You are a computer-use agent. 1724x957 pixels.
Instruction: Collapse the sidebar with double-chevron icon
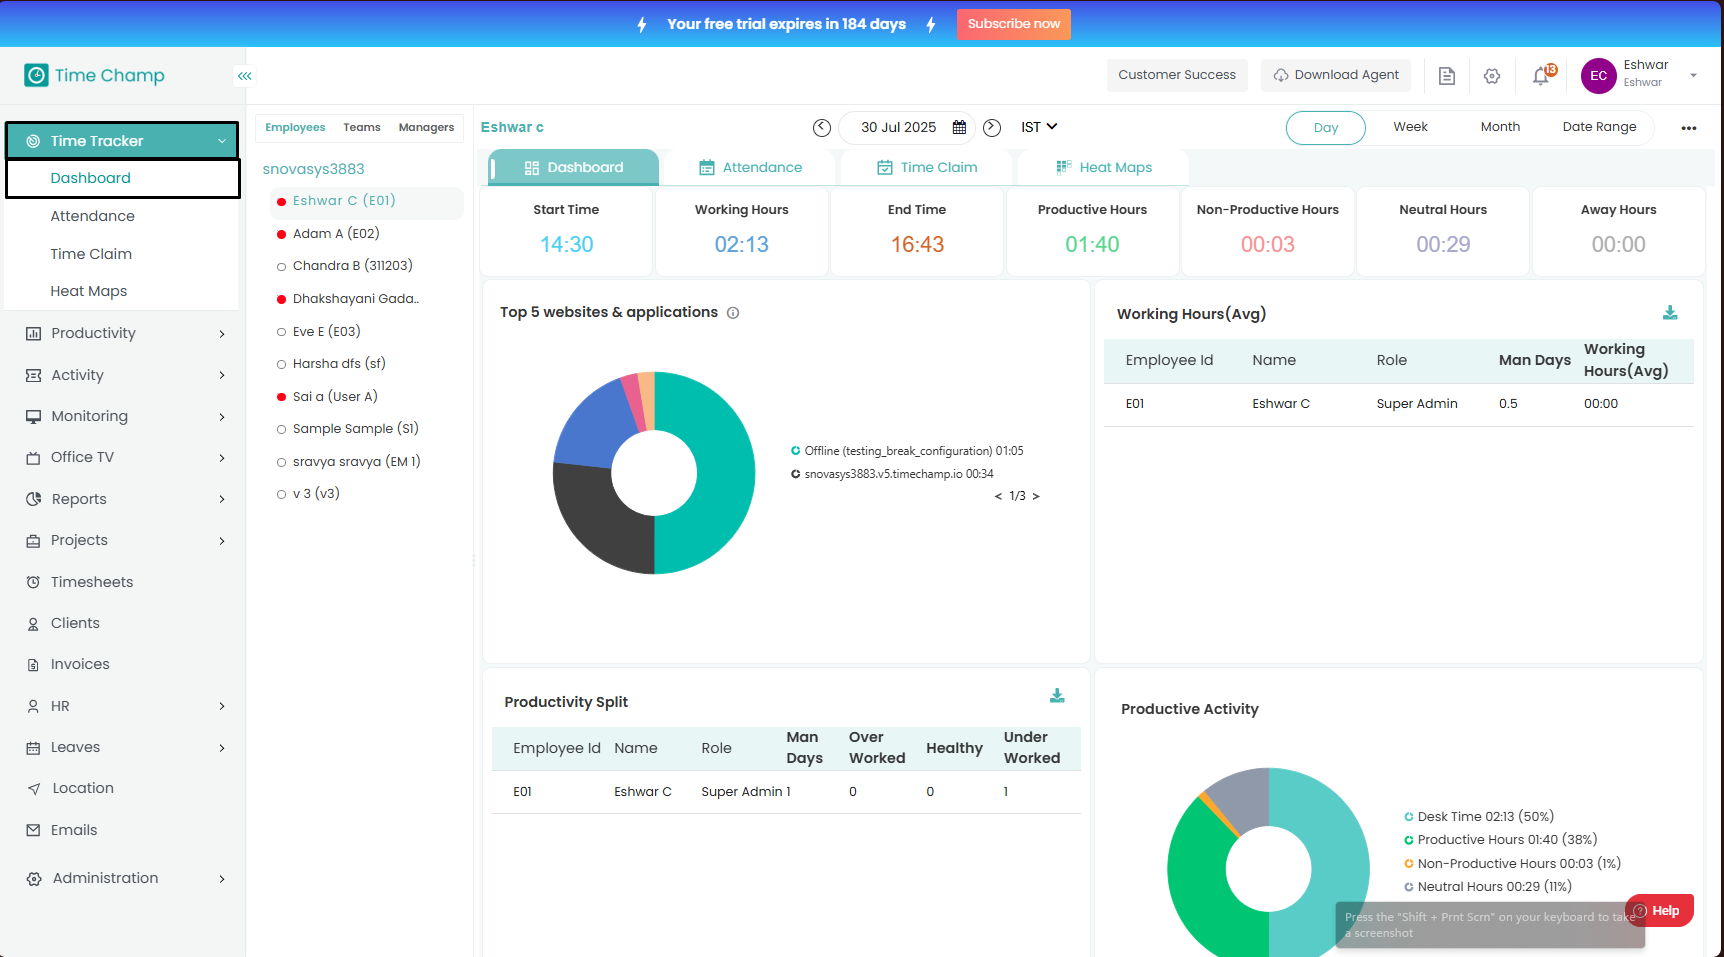pos(244,76)
